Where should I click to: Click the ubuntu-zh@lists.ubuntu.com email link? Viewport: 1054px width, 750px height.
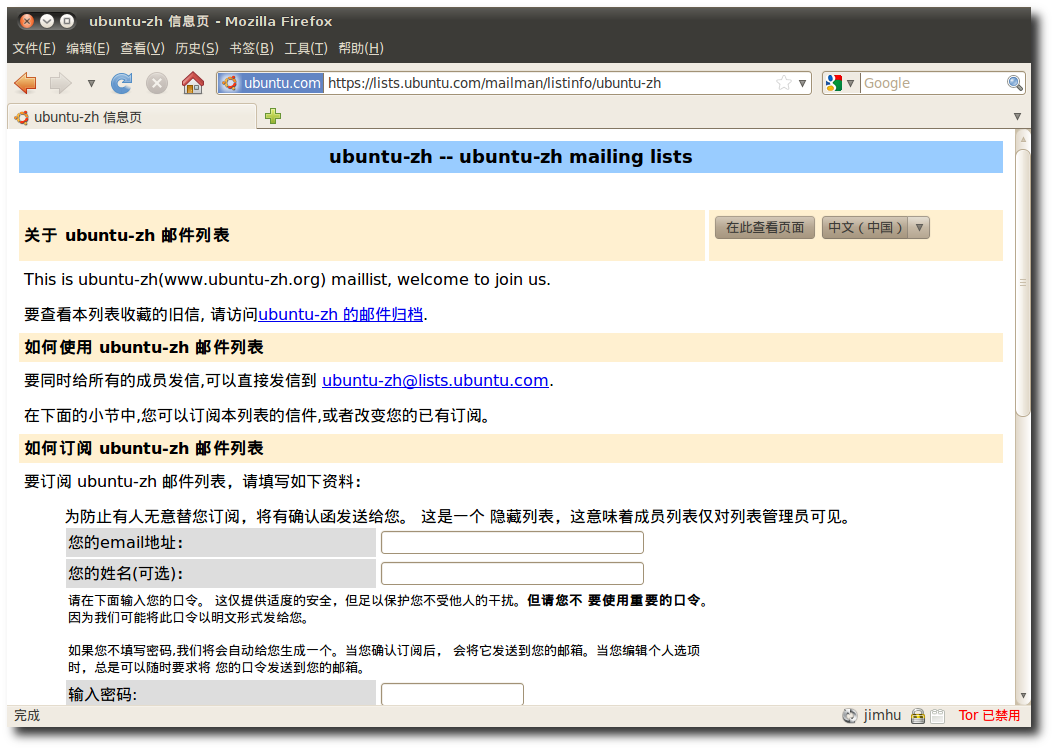[435, 380]
